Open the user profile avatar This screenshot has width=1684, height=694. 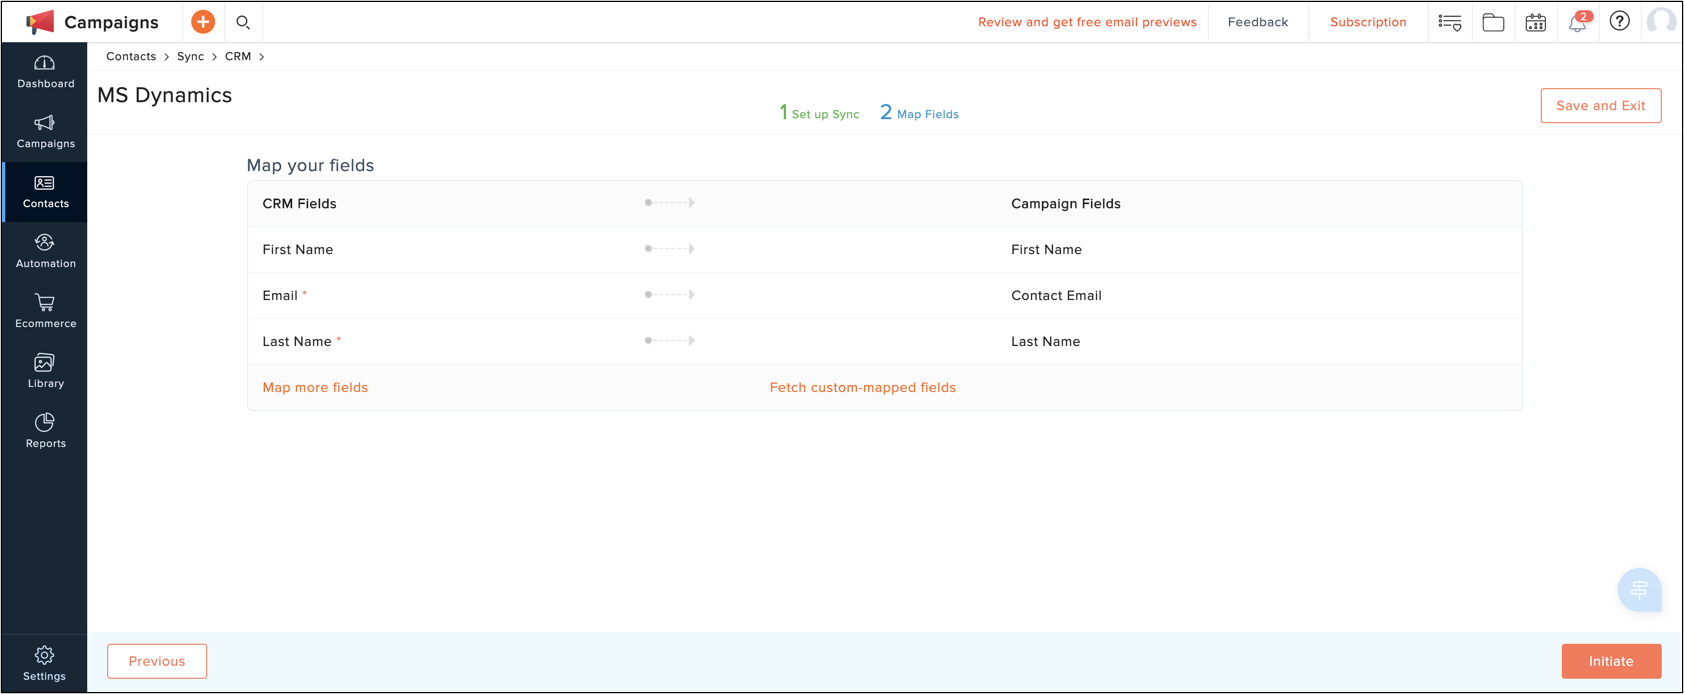[1661, 22]
